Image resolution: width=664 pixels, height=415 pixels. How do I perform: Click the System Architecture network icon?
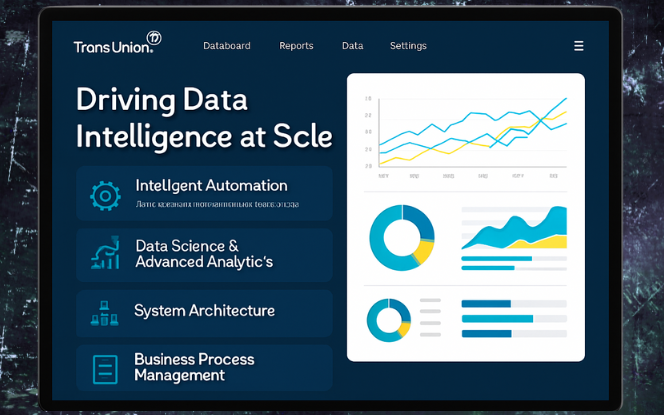click(x=104, y=314)
